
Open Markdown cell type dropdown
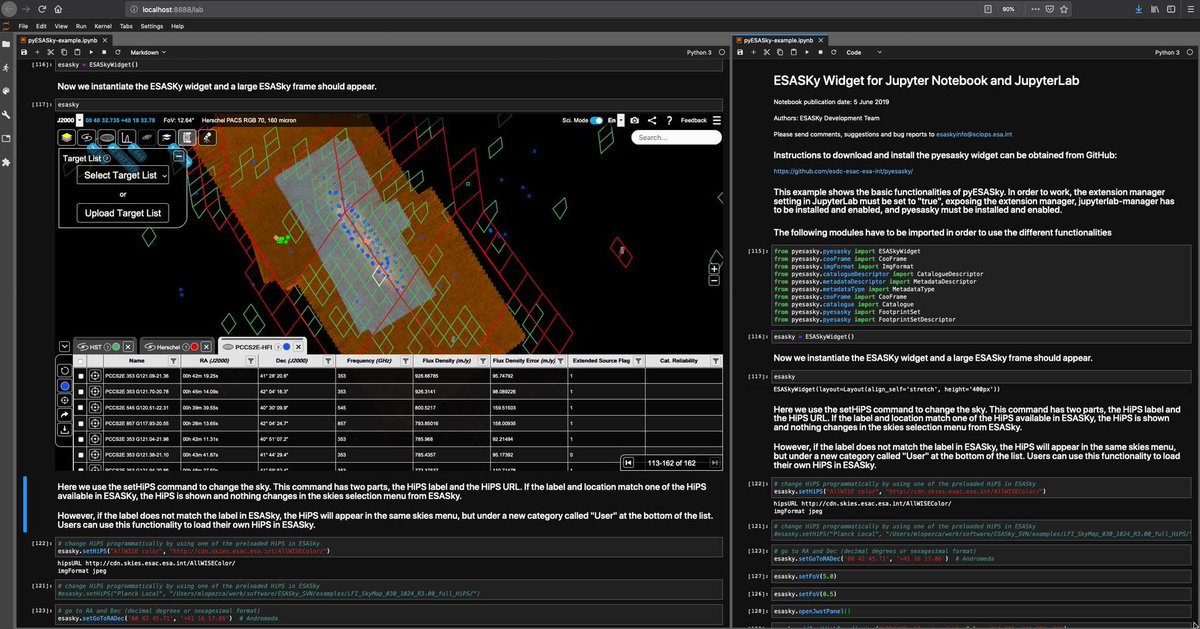[x=147, y=52]
